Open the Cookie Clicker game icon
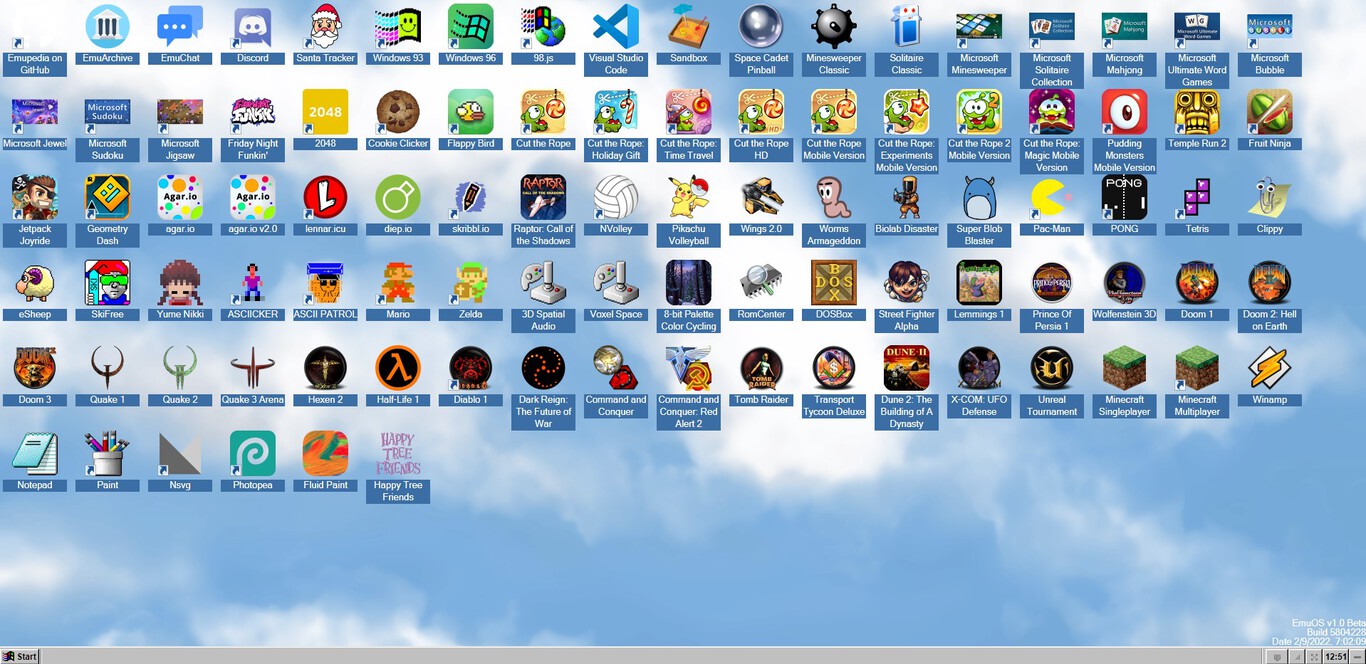This screenshot has height=664, width=1366. 398,112
